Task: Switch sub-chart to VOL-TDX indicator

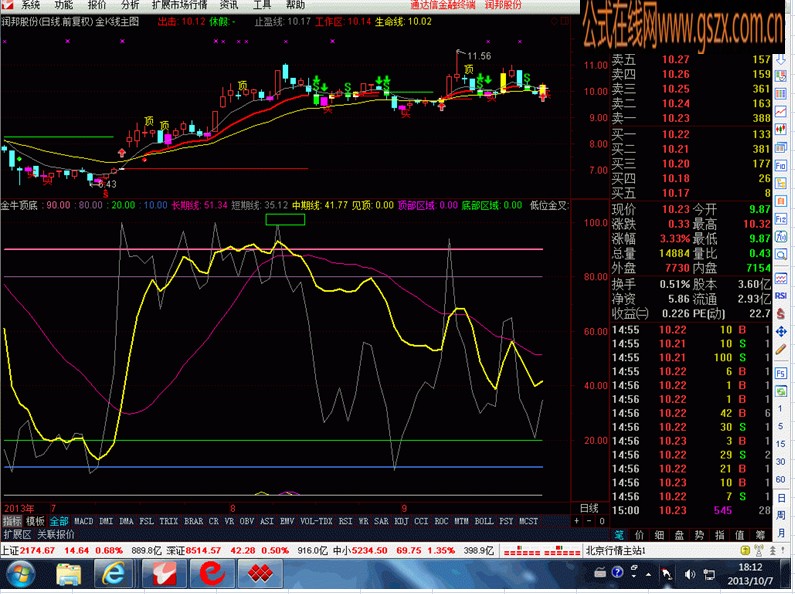Action: (316, 521)
